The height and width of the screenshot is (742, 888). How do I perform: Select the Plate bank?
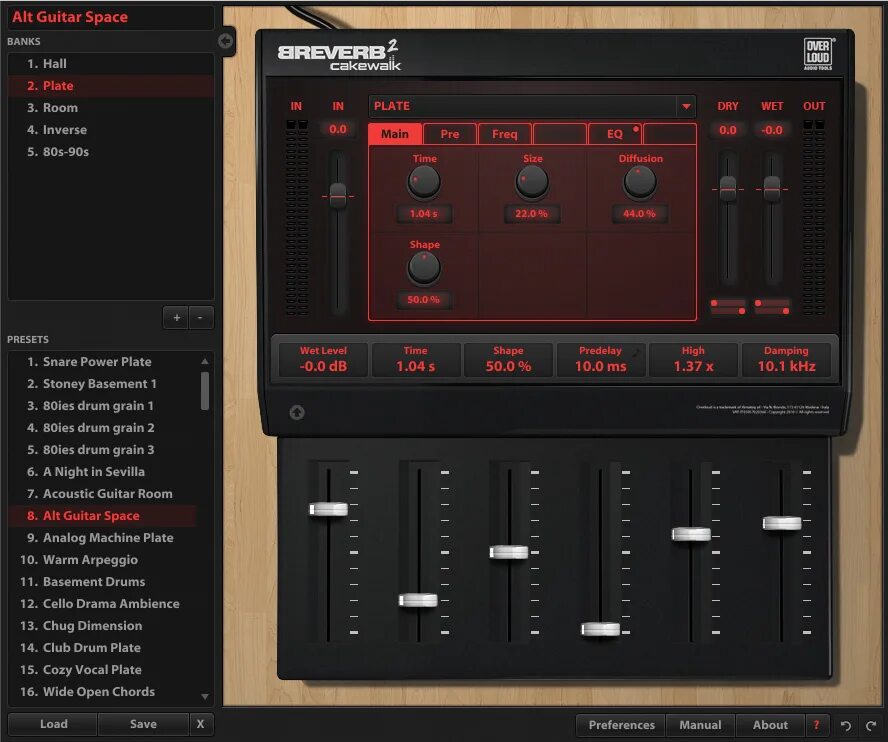click(x=110, y=86)
